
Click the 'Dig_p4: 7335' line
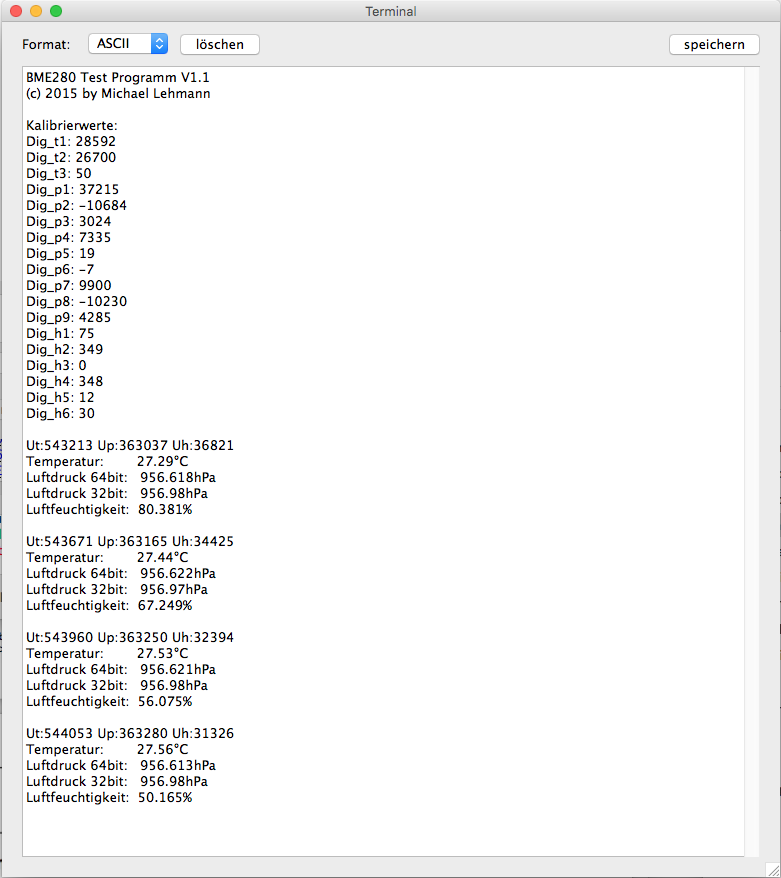[68, 237]
